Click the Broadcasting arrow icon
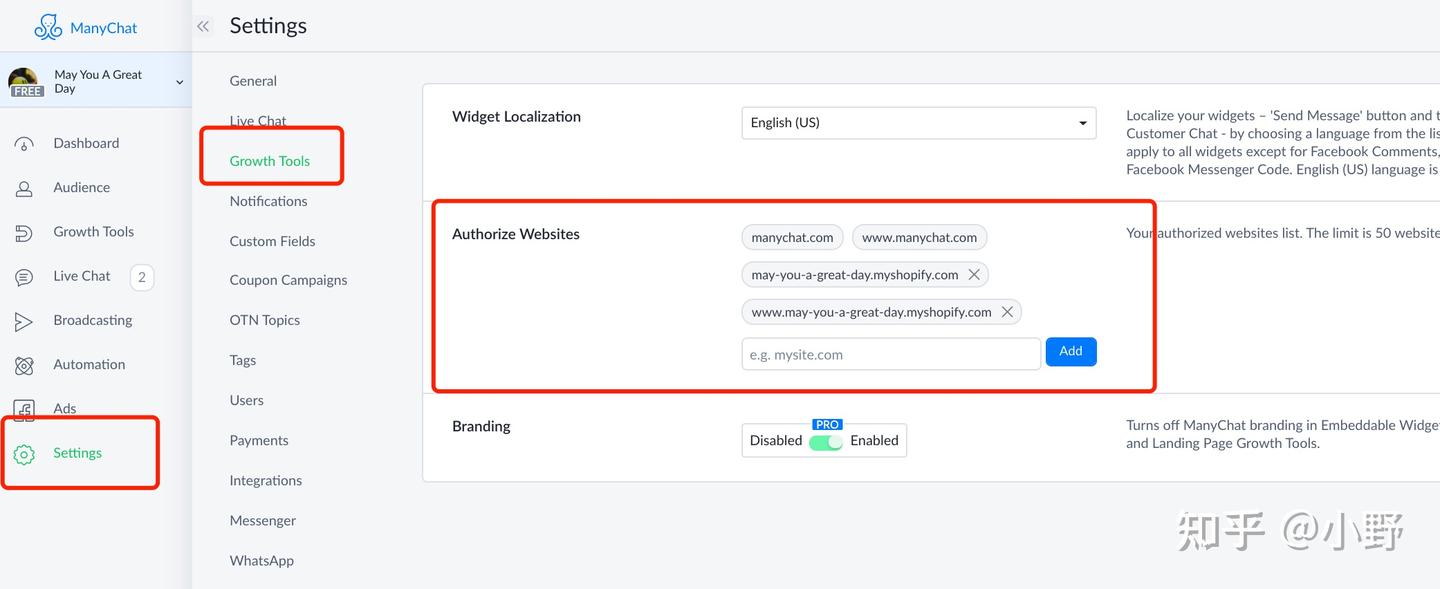The width and height of the screenshot is (1440, 589). (x=24, y=321)
